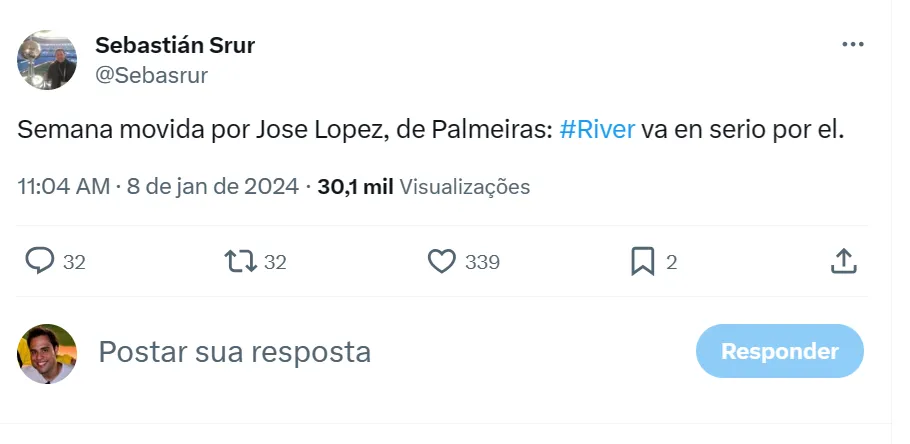Click the share upload arrow icon

click(x=844, y=262)
